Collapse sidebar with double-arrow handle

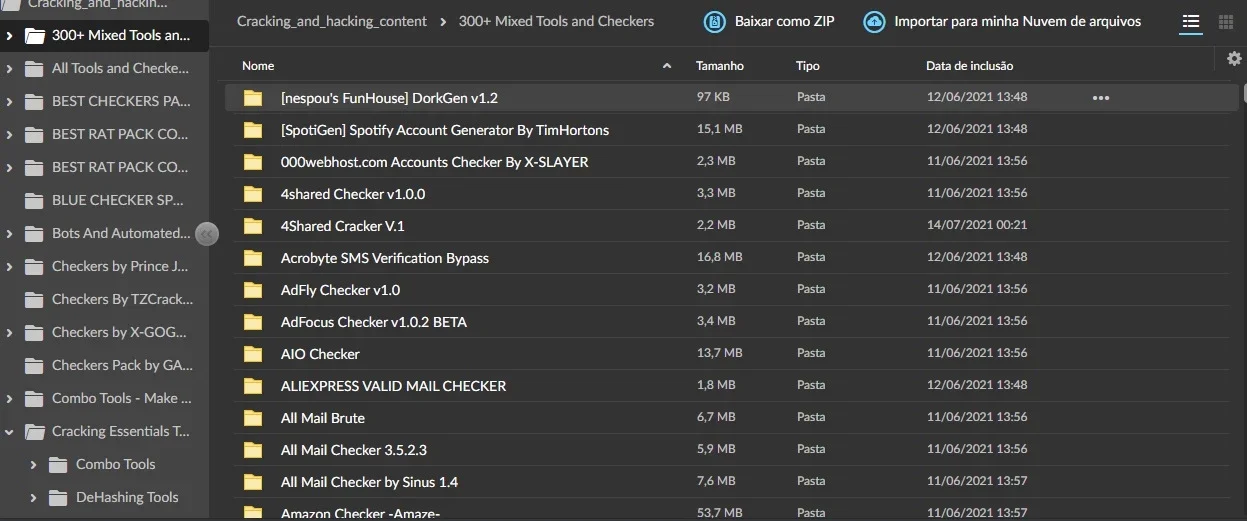coord(207,234)
